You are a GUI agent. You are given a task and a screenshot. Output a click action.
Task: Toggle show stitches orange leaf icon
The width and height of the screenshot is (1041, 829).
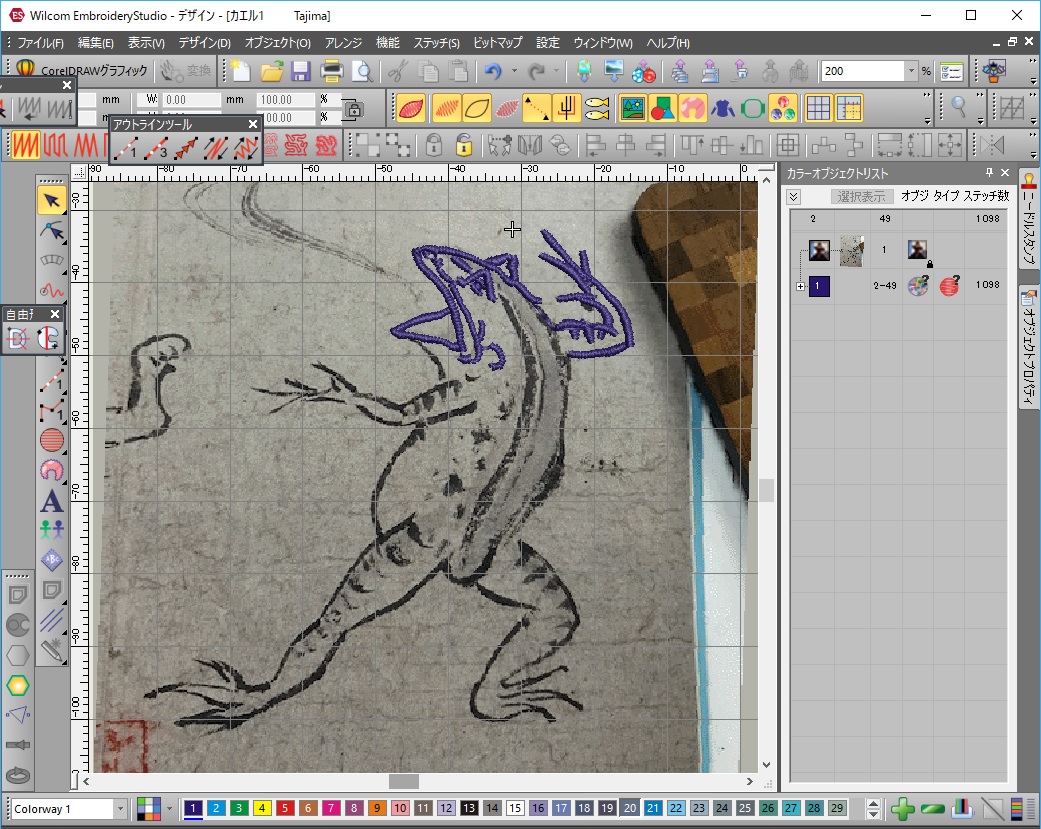pos(447,108)
